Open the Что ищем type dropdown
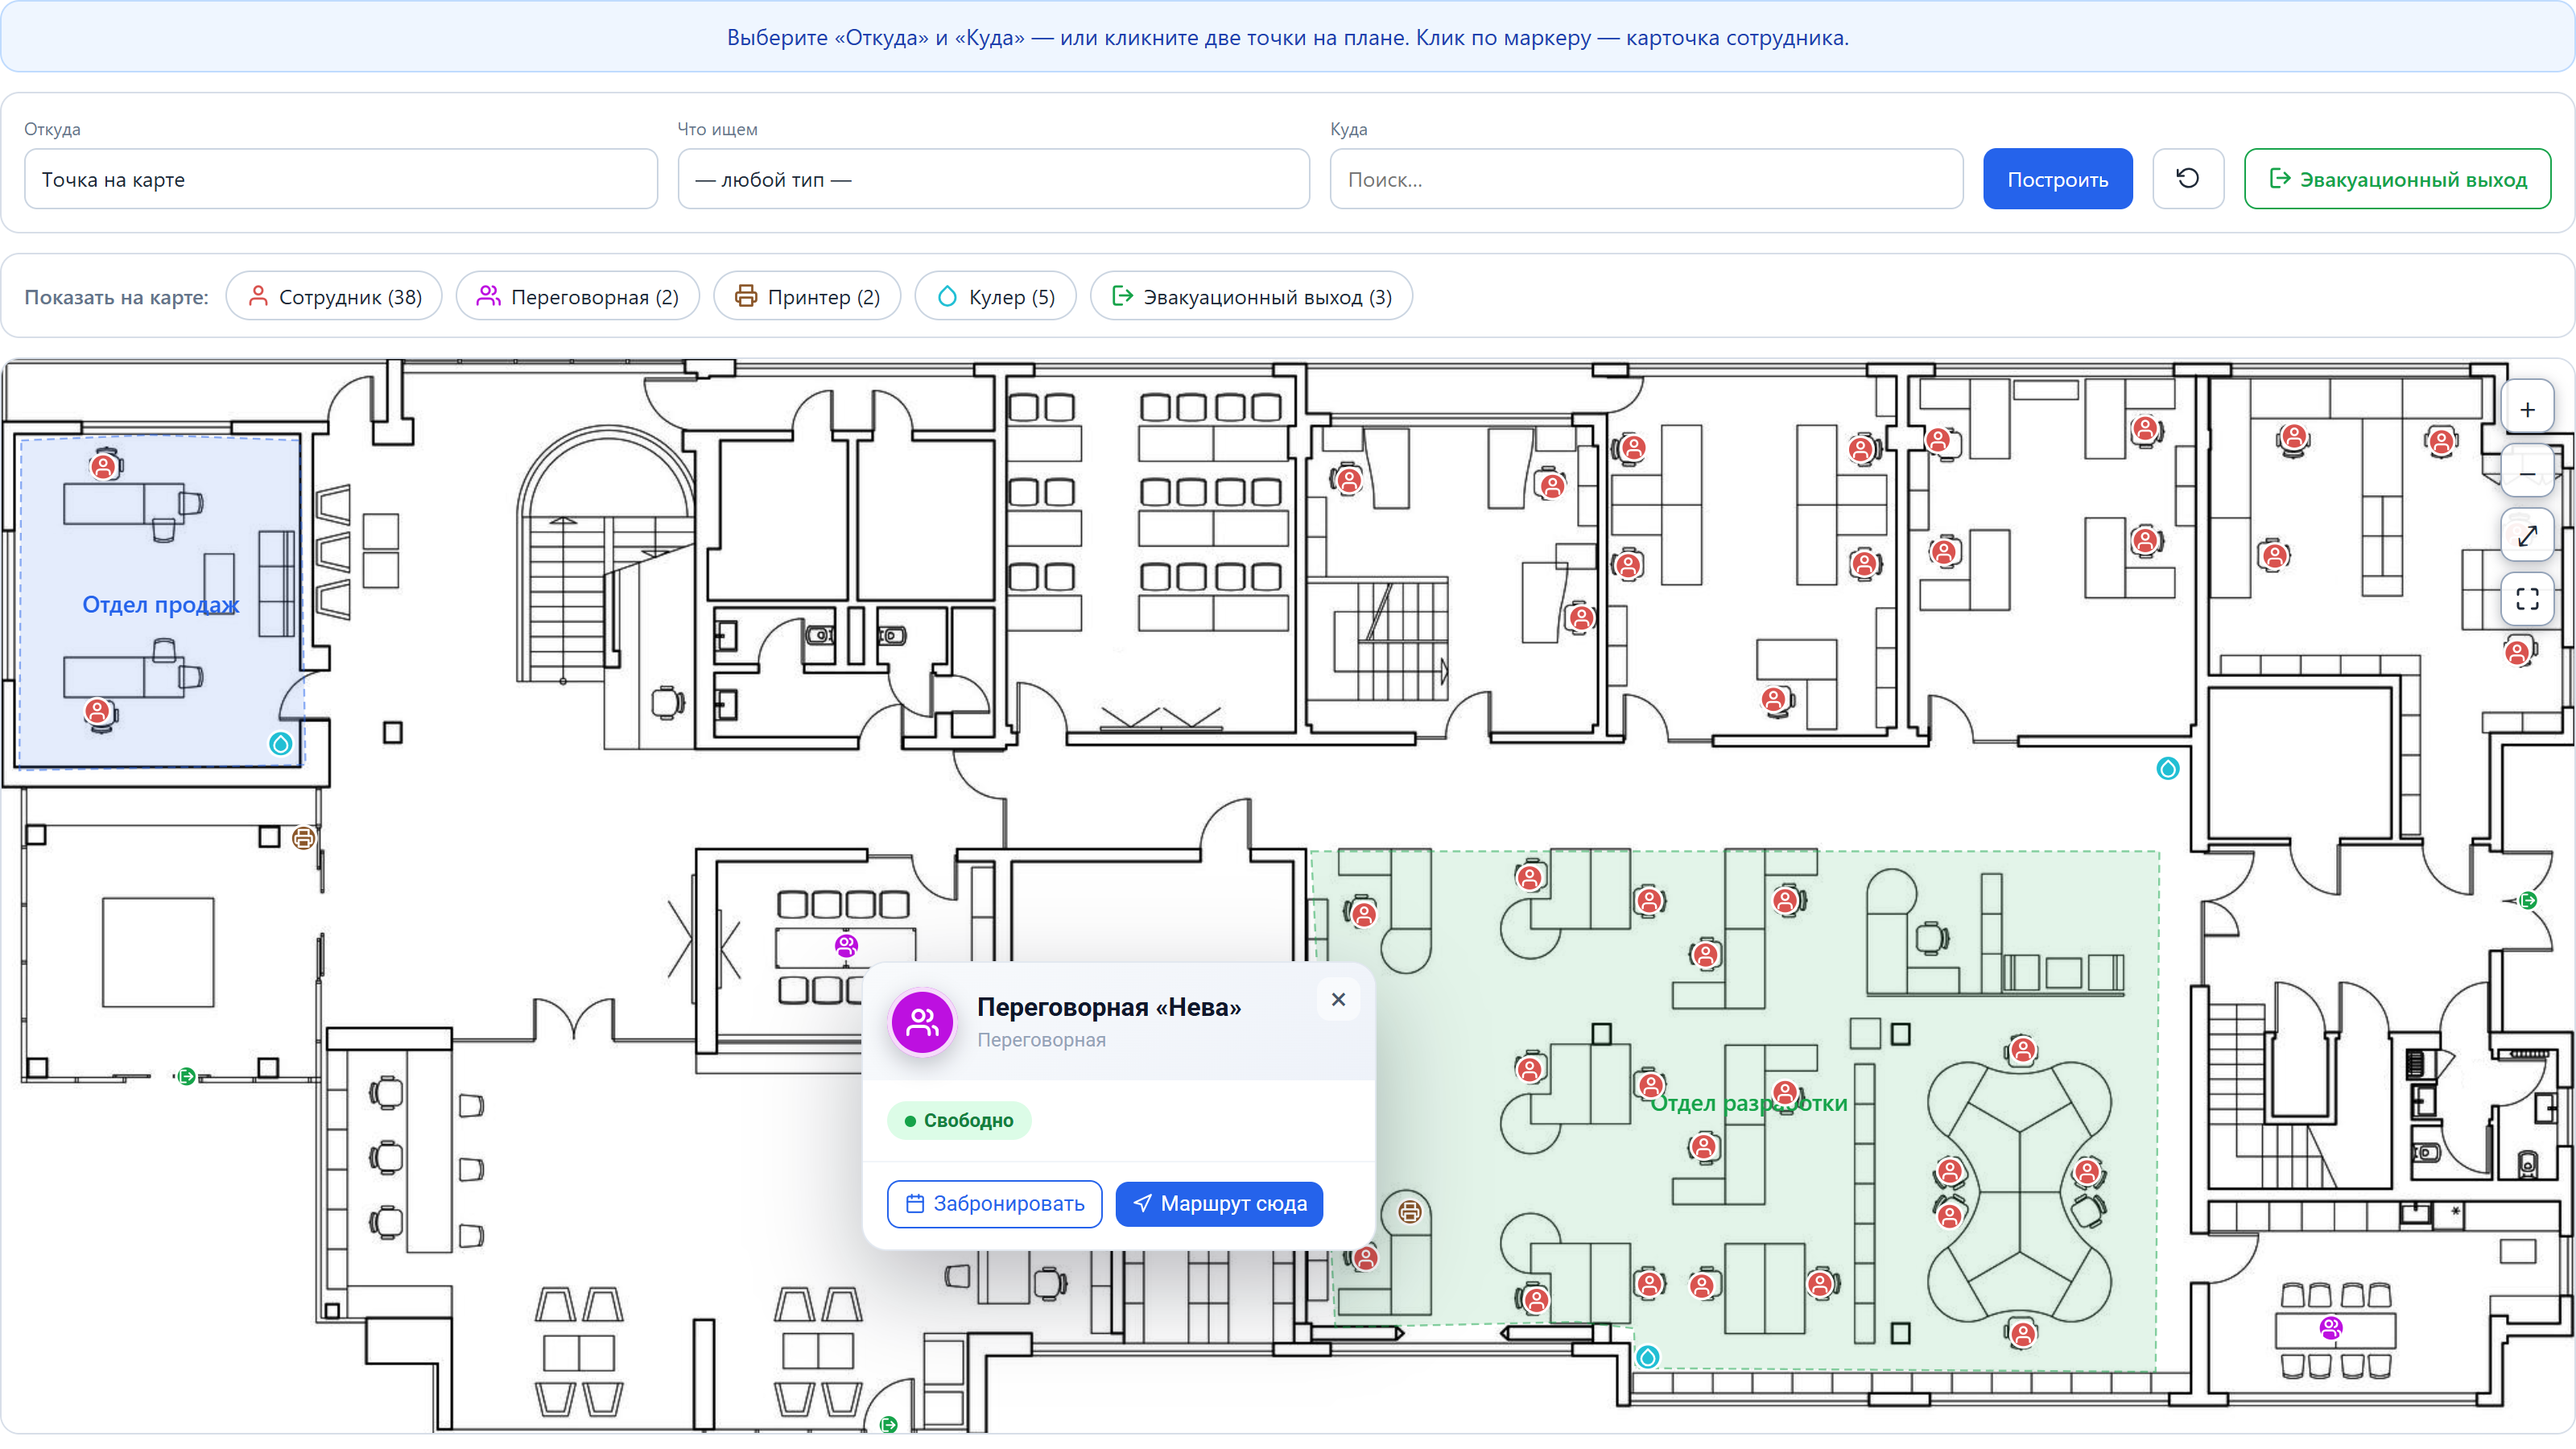 point(994,179)
